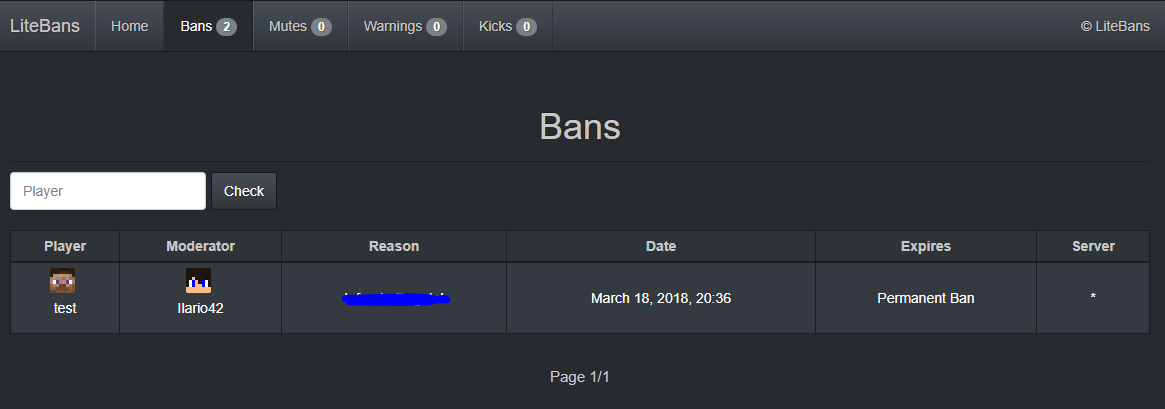Click the Mutes count badge

coord(321,27)
